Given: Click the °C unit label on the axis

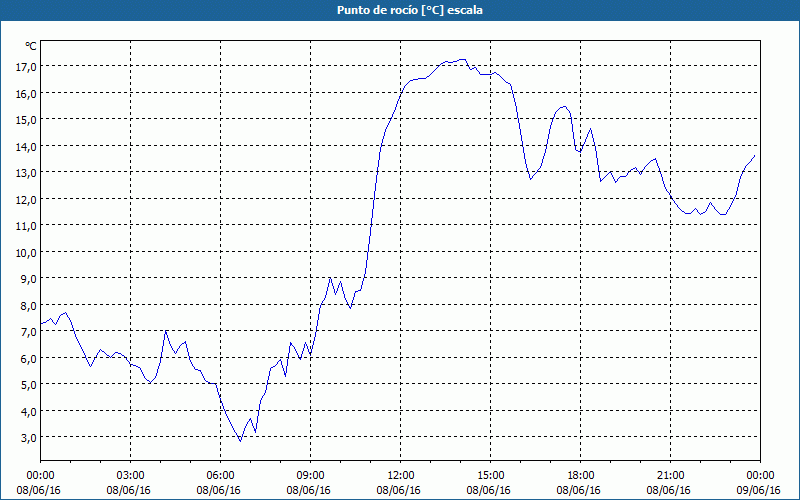Looking at the screenshot, I should [31, 46].
